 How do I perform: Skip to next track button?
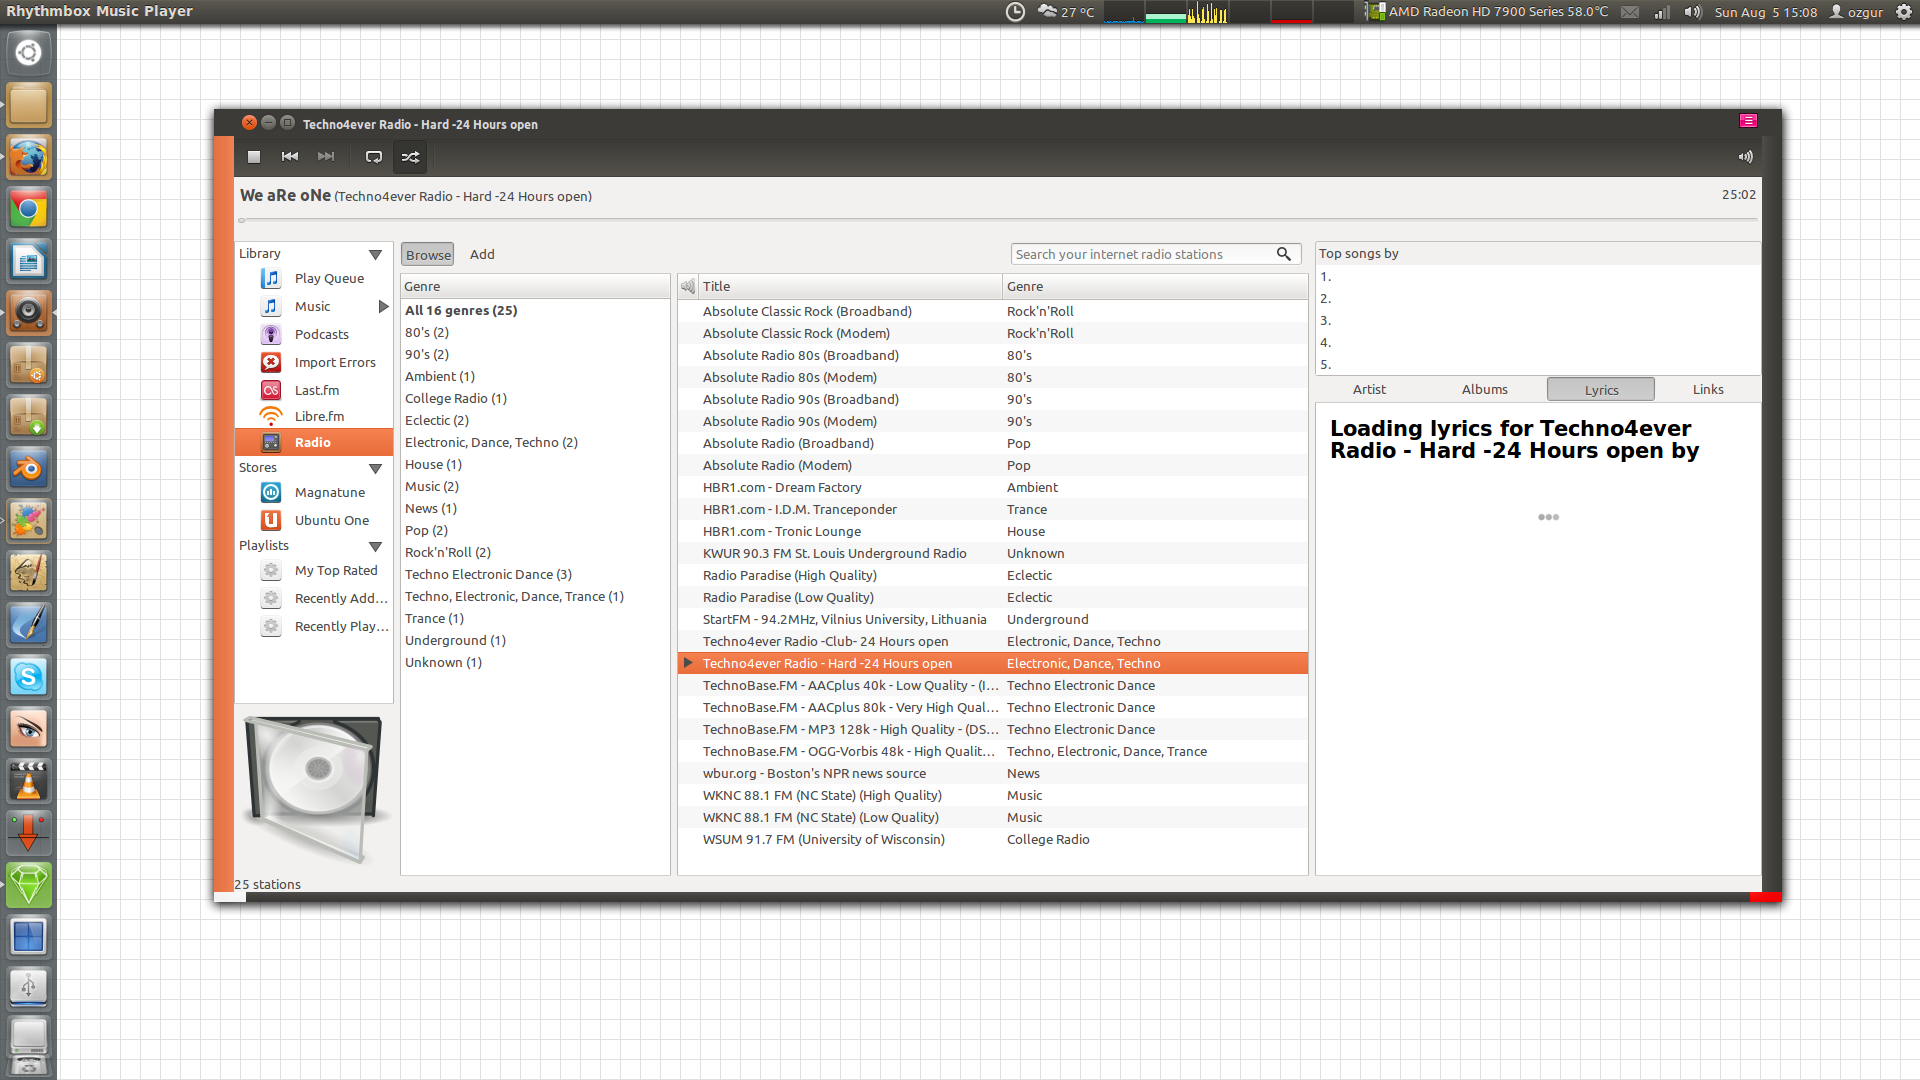pyautogui.click(x=326, y=157)
